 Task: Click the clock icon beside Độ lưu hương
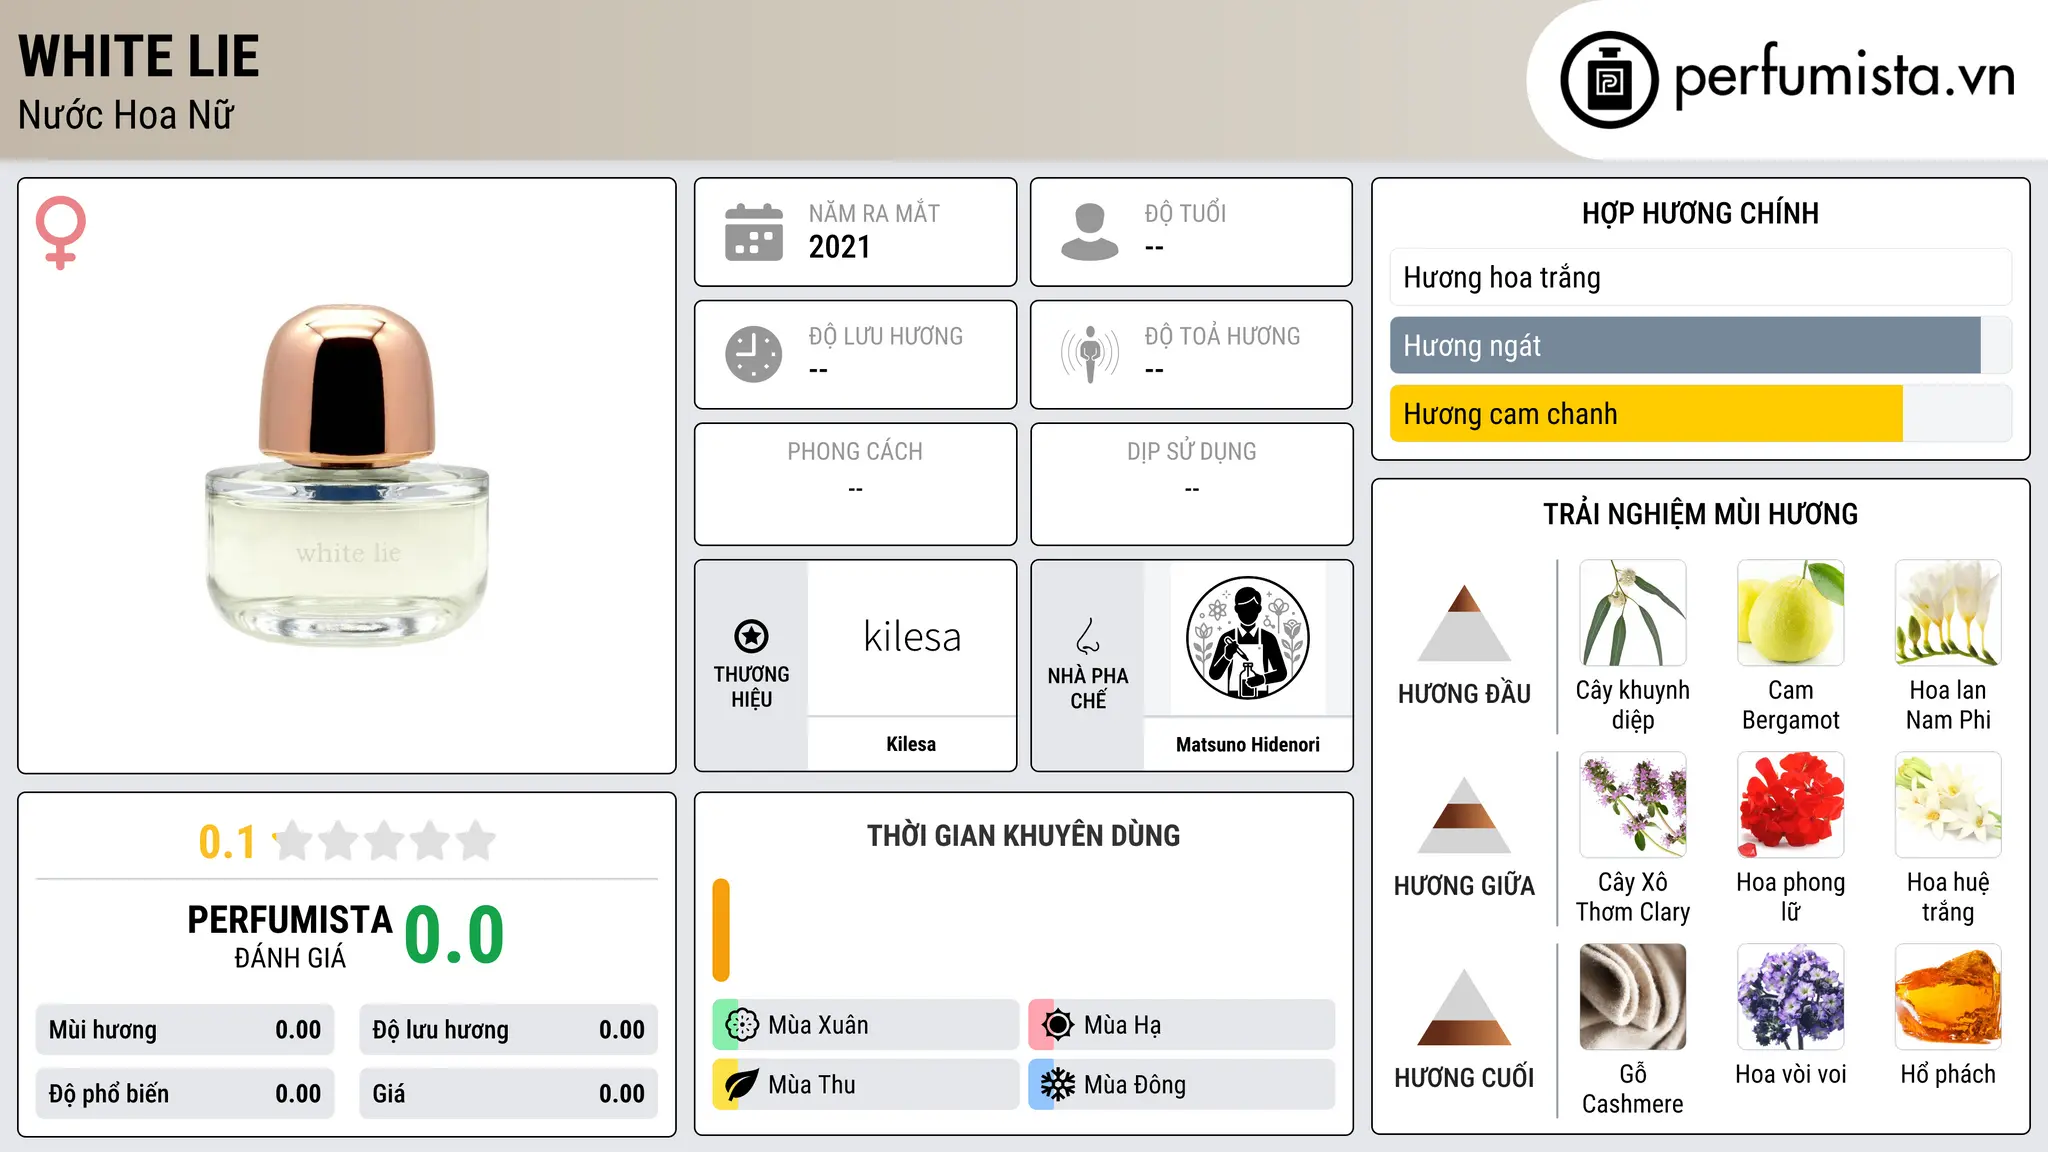(753, 354)
